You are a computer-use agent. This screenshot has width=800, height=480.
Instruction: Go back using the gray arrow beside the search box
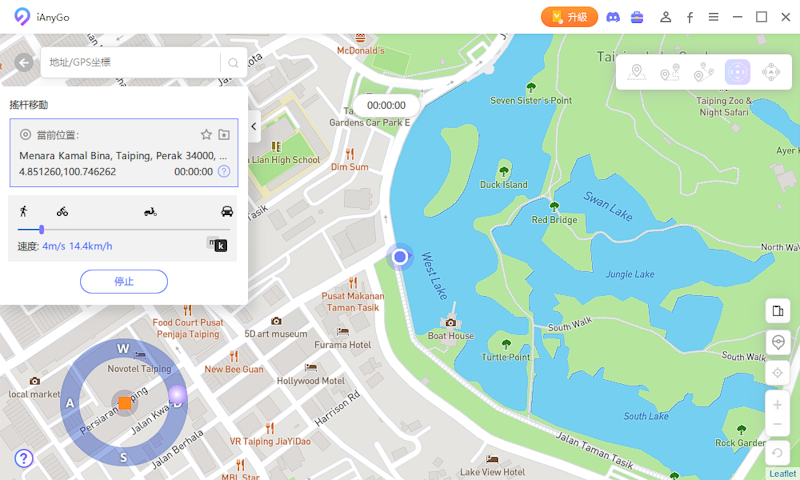coord(24,63)
